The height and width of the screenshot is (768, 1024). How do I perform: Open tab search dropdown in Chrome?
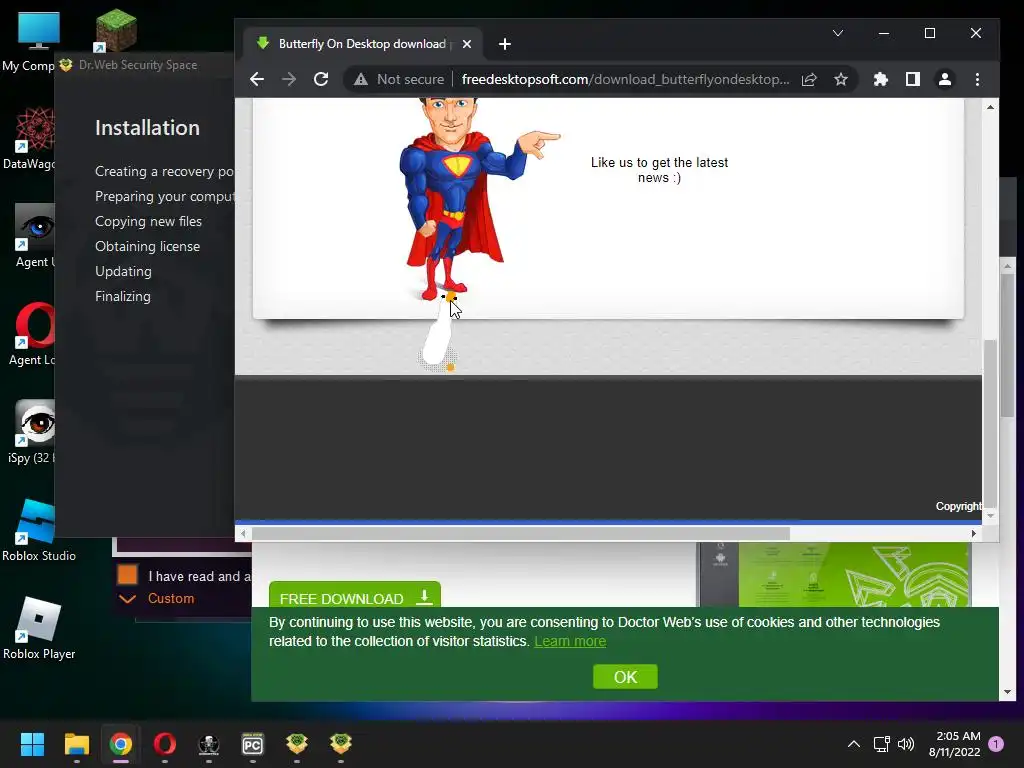[838, 33]
